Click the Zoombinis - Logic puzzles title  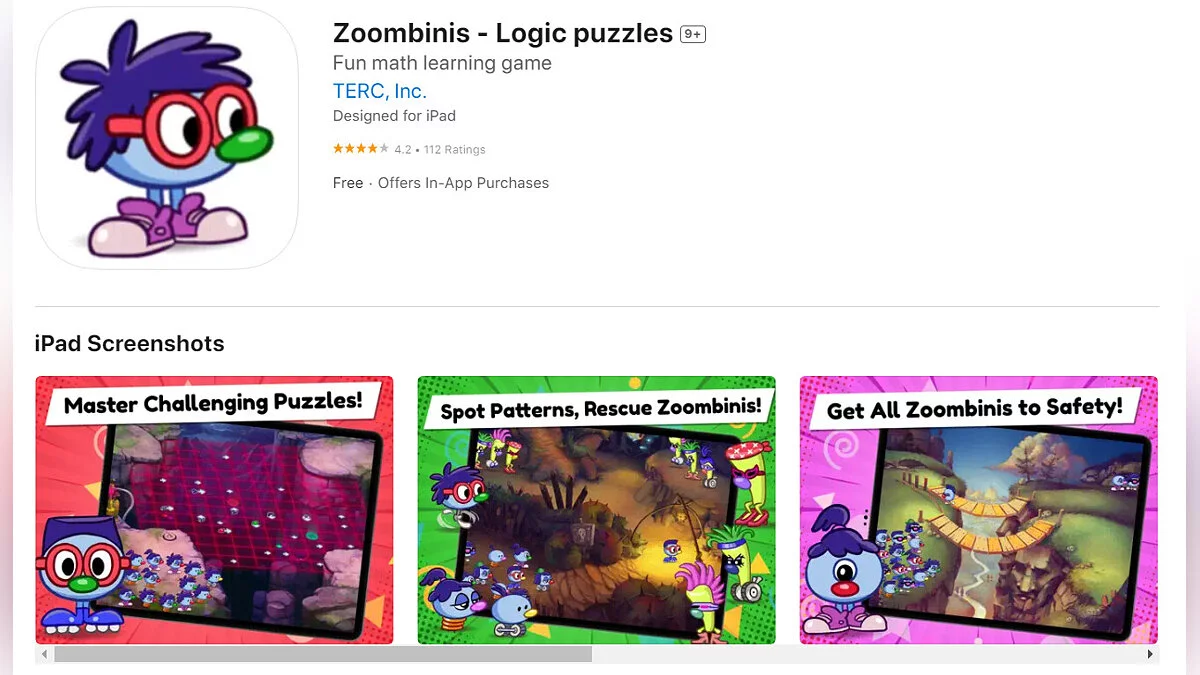(503, 33)
